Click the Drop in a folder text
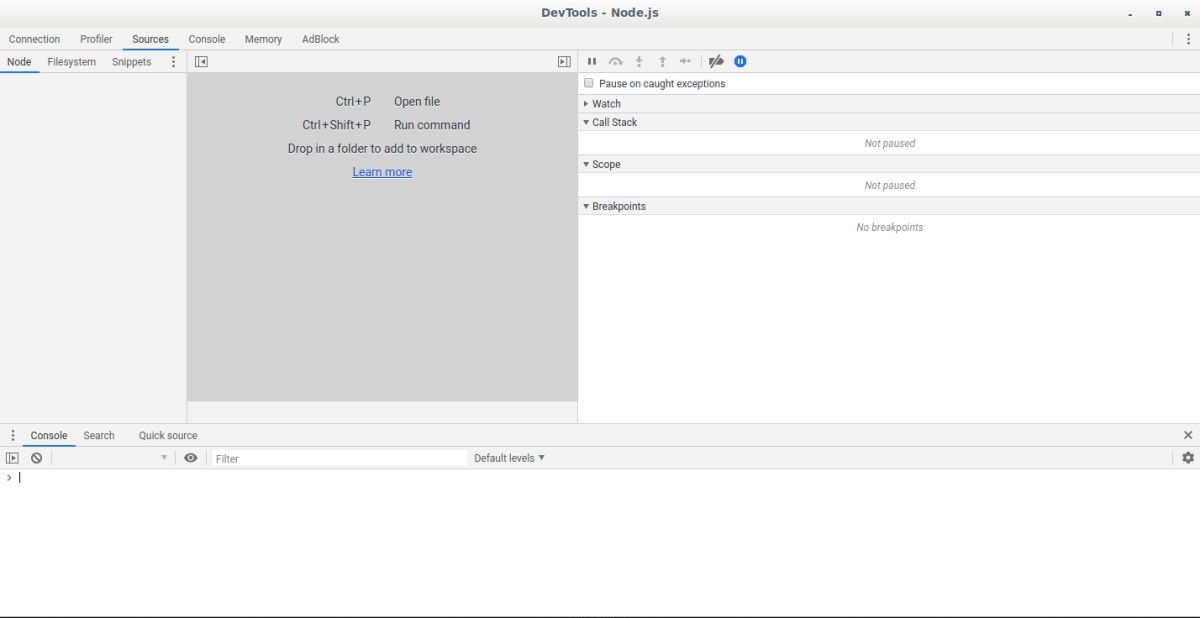 [382, 148]
